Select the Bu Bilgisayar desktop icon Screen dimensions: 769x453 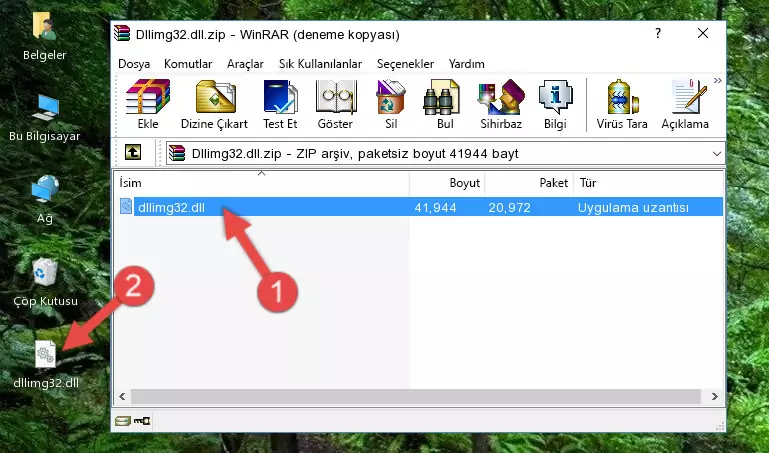pyautogui.click(x=45, y=118)
